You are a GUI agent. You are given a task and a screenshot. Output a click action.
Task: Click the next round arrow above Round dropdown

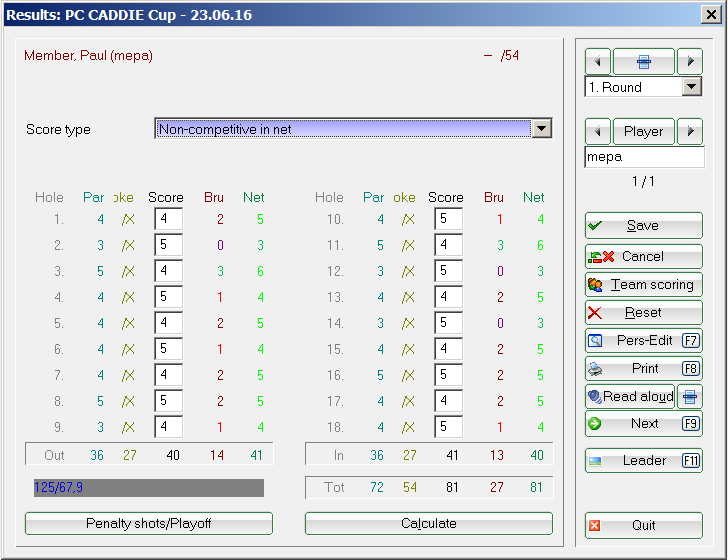coord(690,61)
